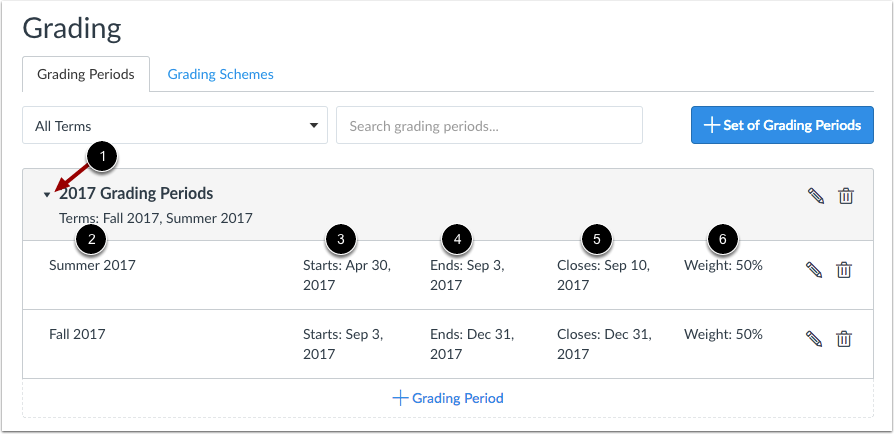894x434 pixels.
Task: Switch to the Grading Schemes tab
Action: (221, 74)
